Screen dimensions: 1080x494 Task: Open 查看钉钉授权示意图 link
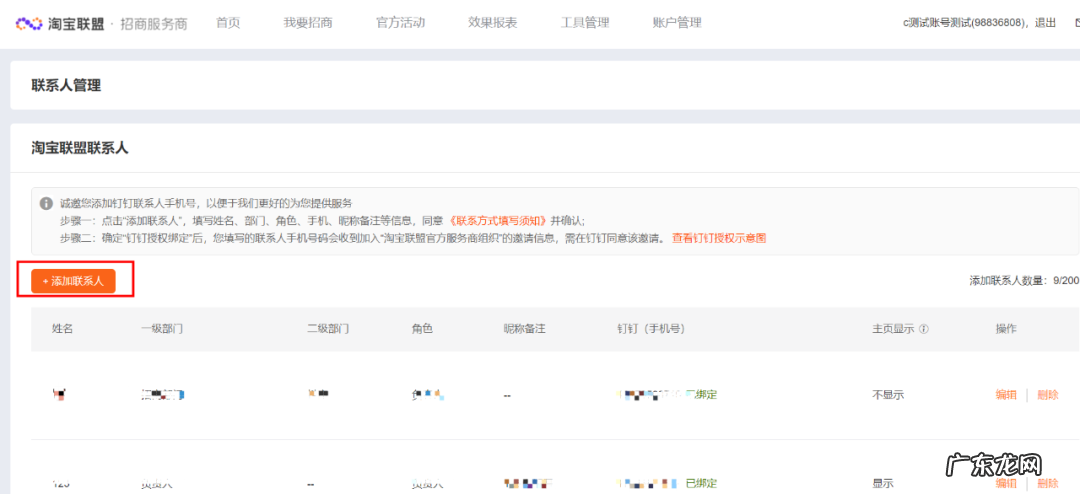click(719, 238)
